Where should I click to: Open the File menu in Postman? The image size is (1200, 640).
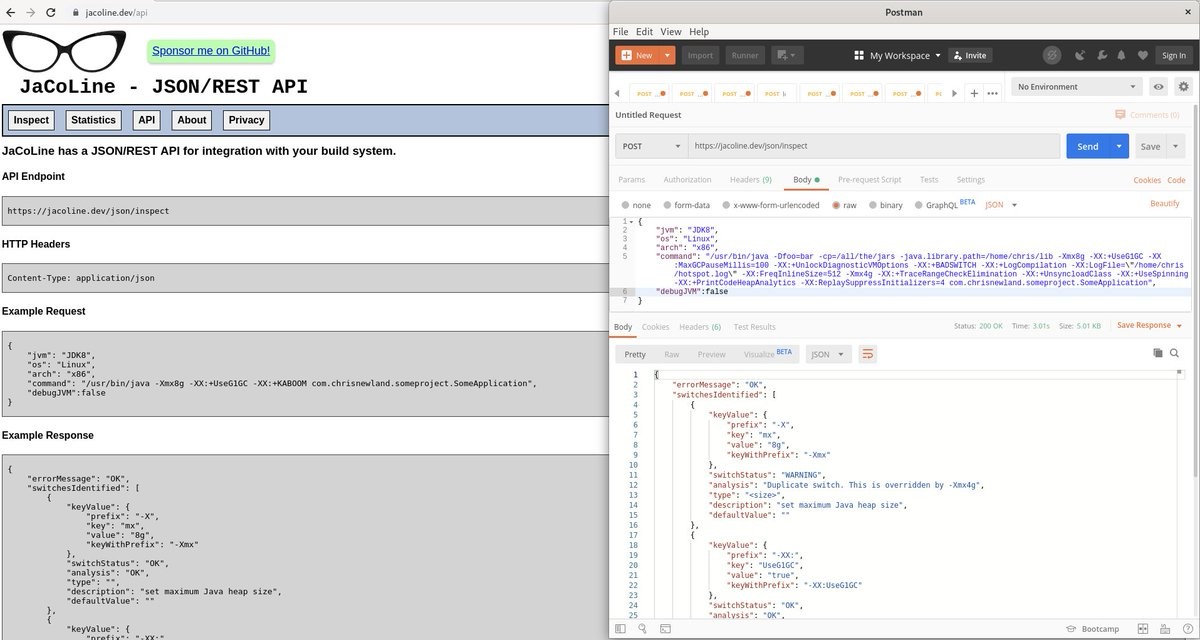pyautogui.click(x=620, y=32)
